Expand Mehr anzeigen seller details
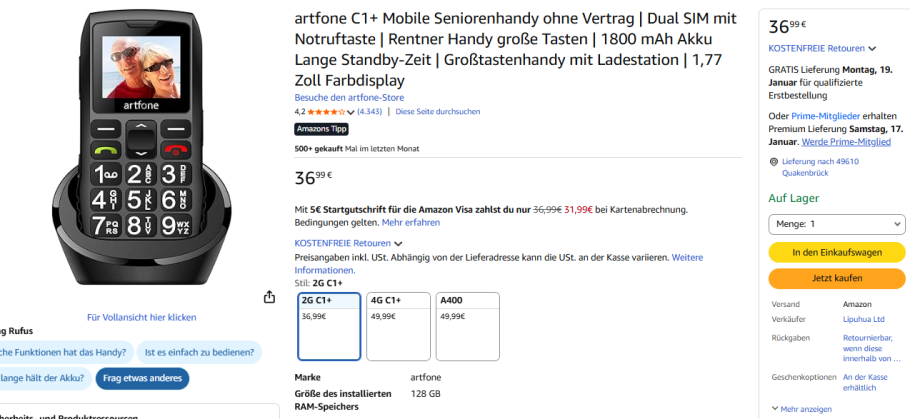This screenshot has width=910, height=419. click(805, 409)
